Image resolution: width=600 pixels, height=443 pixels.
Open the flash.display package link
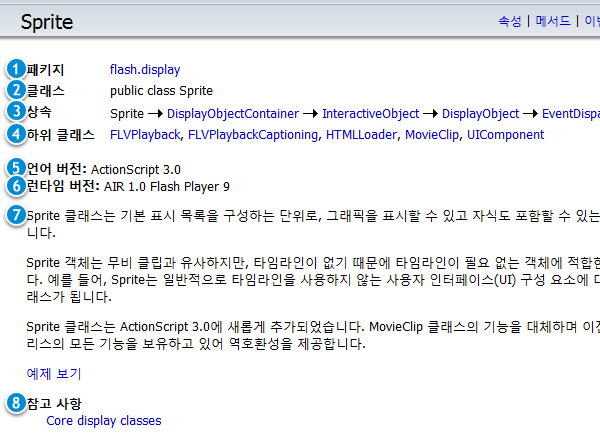pos(145,70)
